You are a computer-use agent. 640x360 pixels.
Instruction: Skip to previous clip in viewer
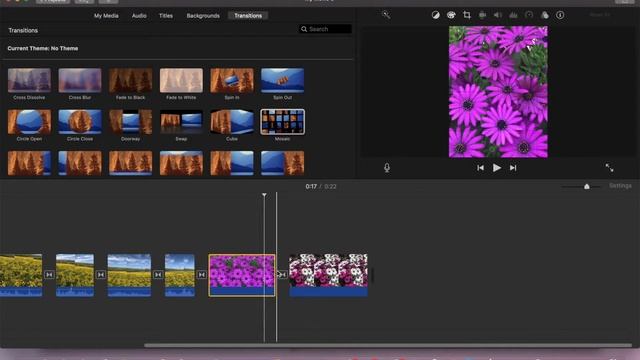point(480,168)
